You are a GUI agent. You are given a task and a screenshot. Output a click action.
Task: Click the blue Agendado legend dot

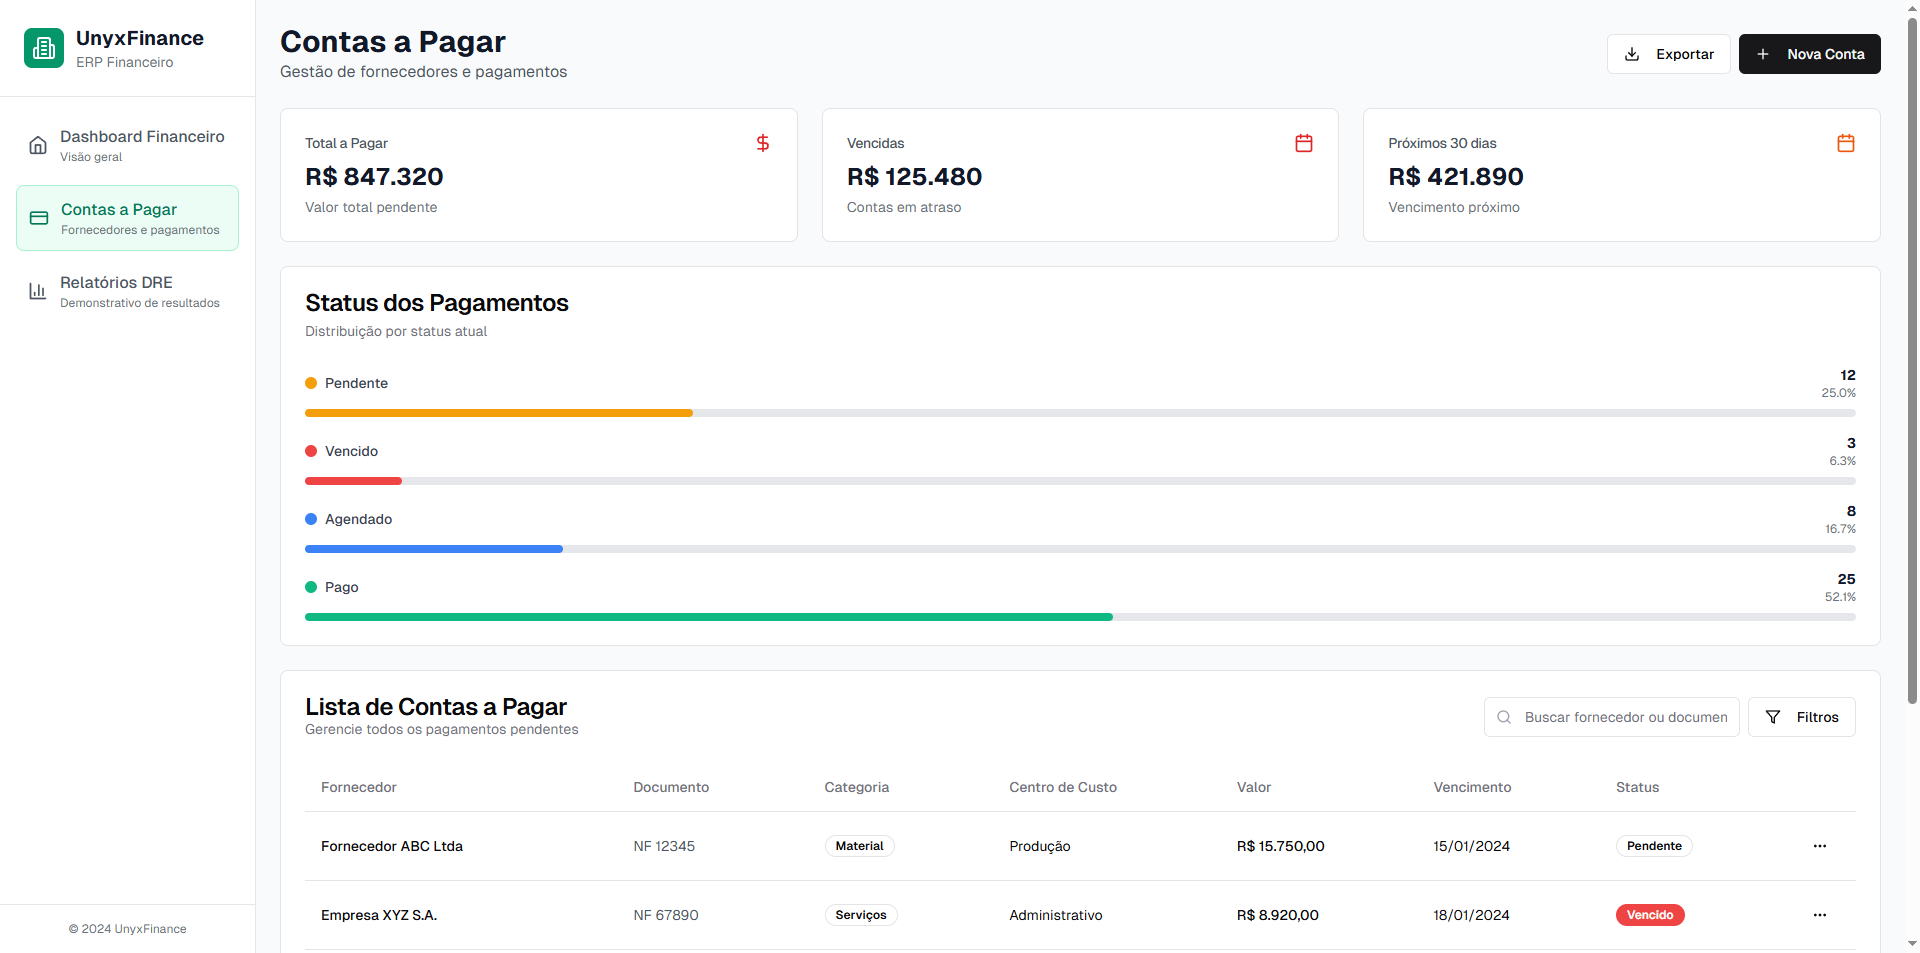[x=311, y=519]
